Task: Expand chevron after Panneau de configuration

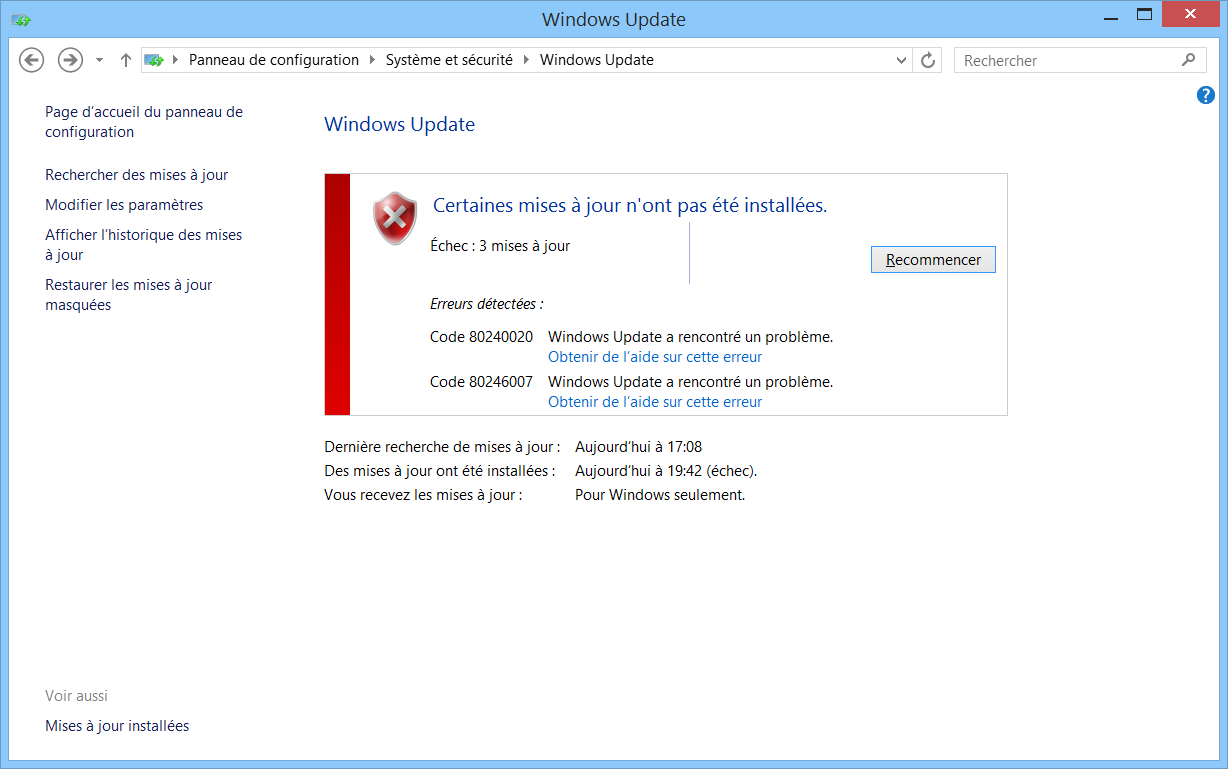Action: [x=372, y=60]
